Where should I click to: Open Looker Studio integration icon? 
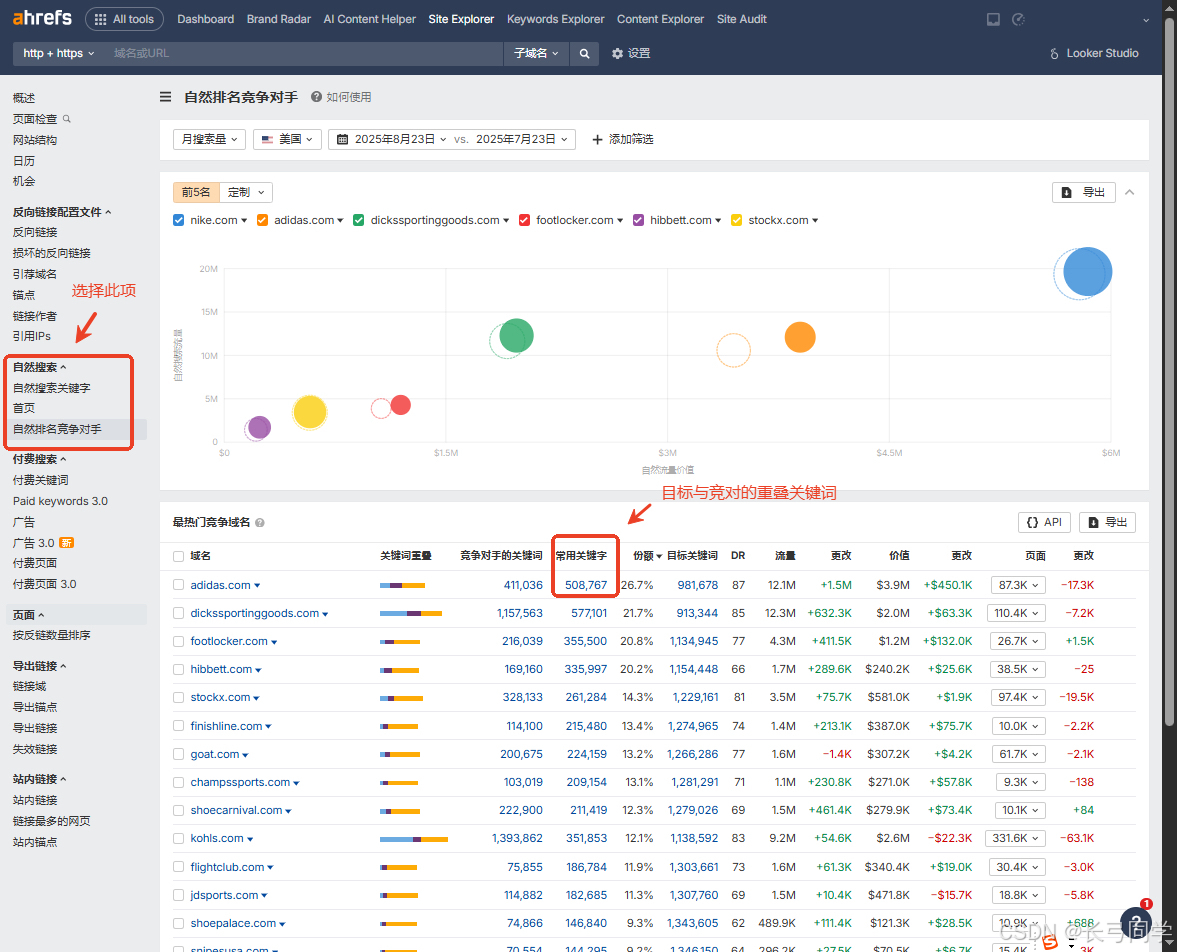(1054, 53)
